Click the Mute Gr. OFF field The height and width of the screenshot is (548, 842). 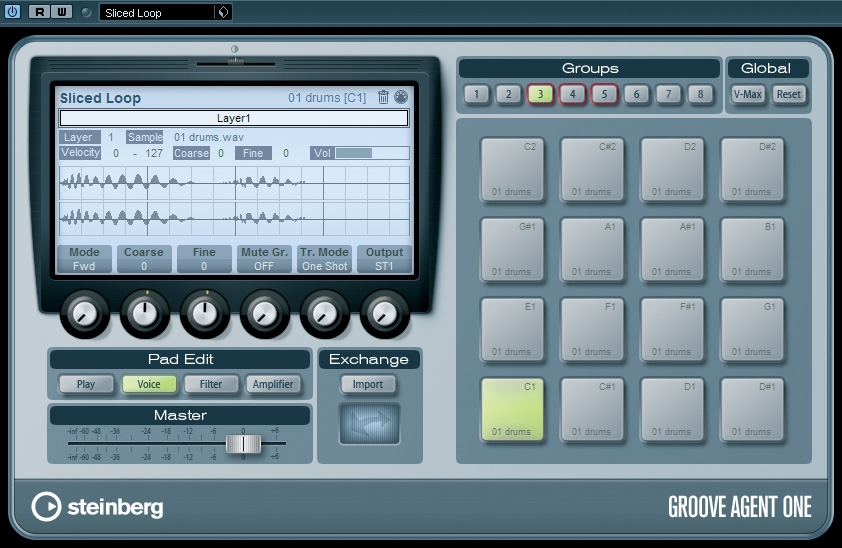(264, 259)
